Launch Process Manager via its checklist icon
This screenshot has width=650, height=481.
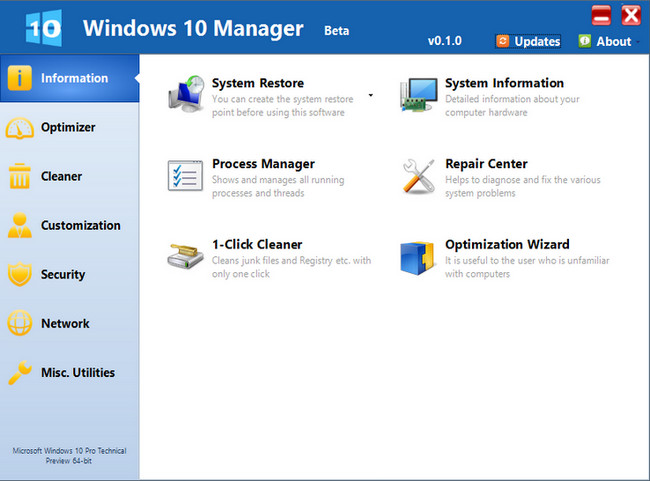coord(185,175)
